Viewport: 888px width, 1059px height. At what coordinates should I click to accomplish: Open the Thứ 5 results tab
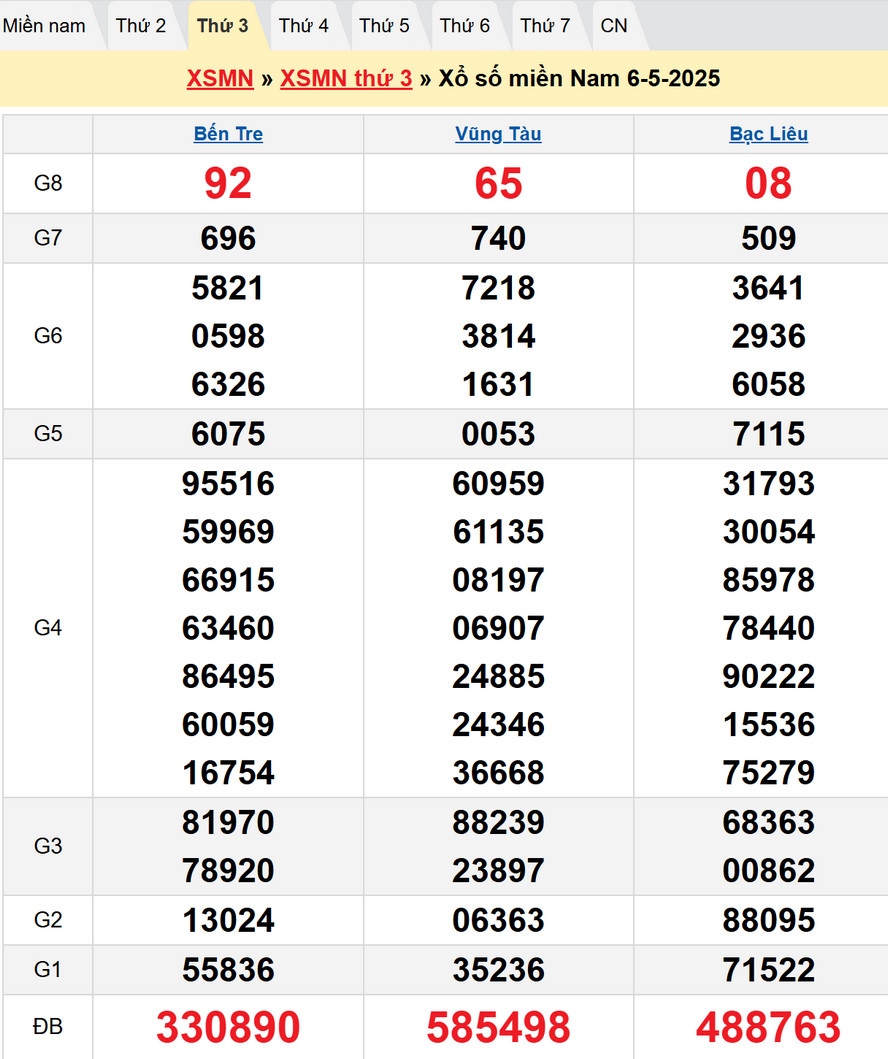(x=385, y=26)
